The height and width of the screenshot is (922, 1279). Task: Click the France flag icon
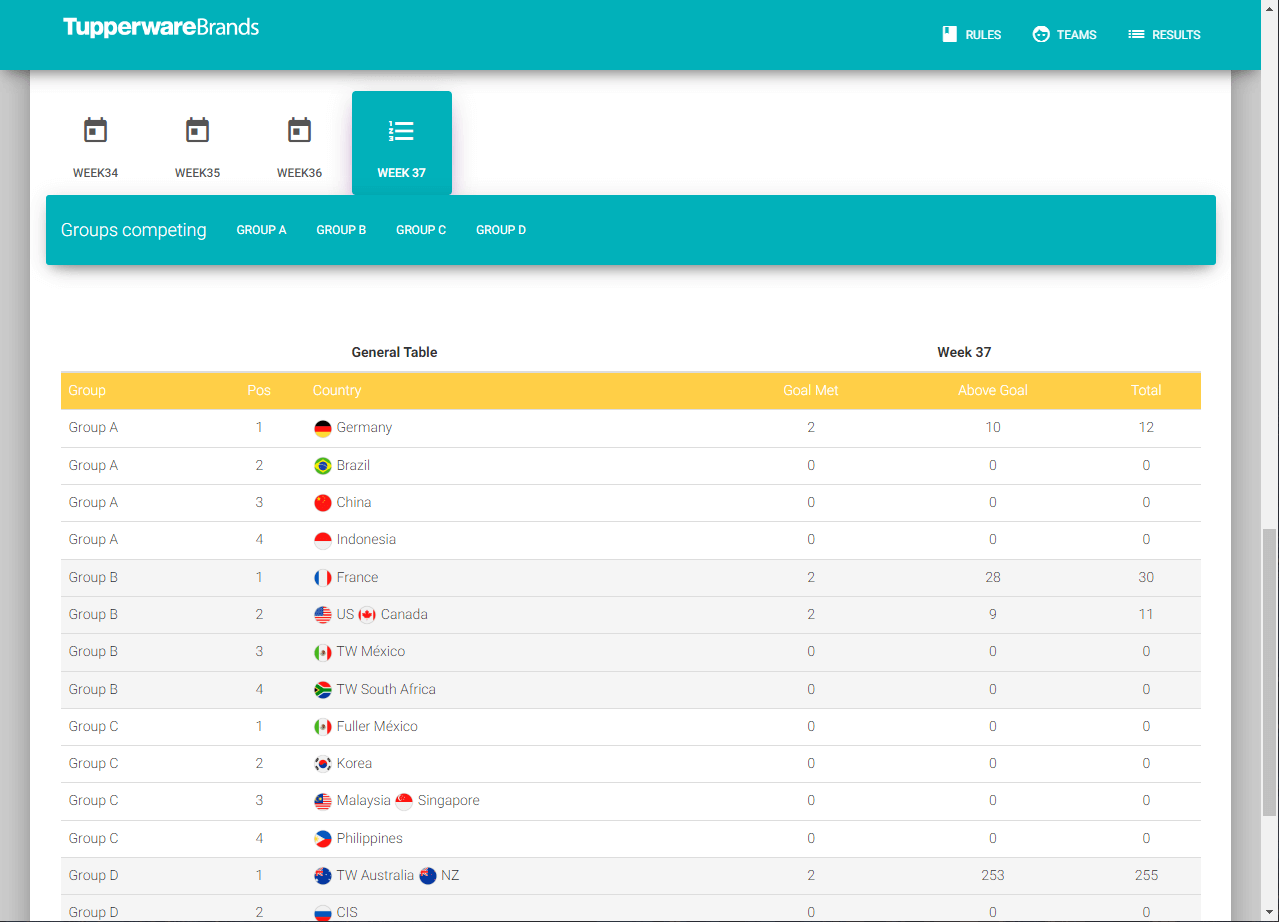[323, 578]
